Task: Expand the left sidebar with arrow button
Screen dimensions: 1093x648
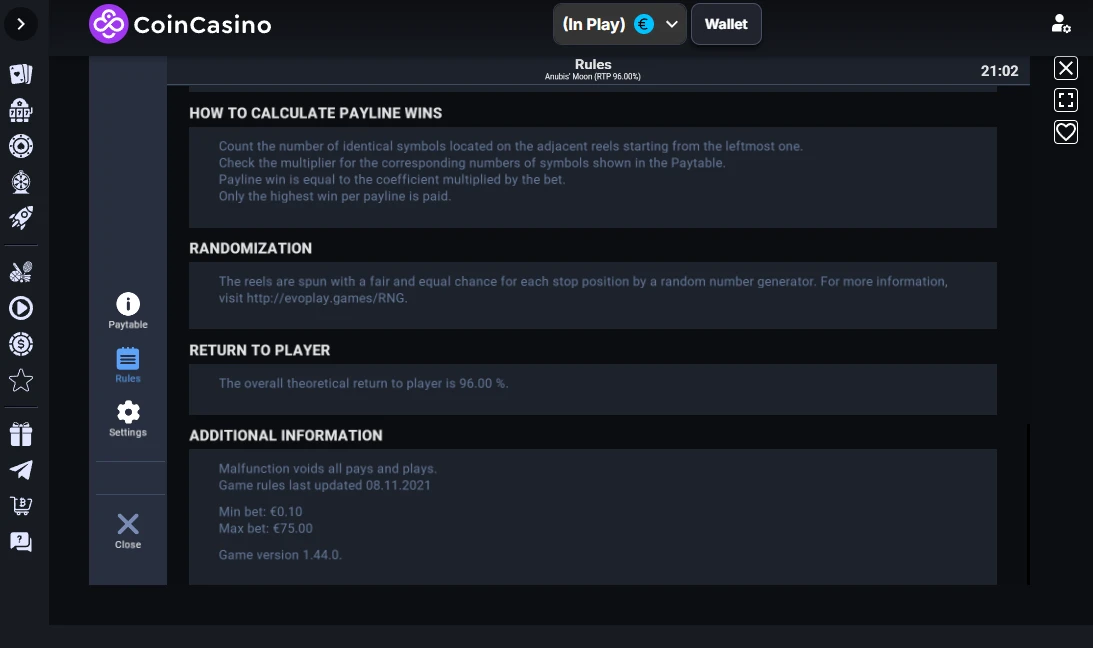Action: coord(21,24)
